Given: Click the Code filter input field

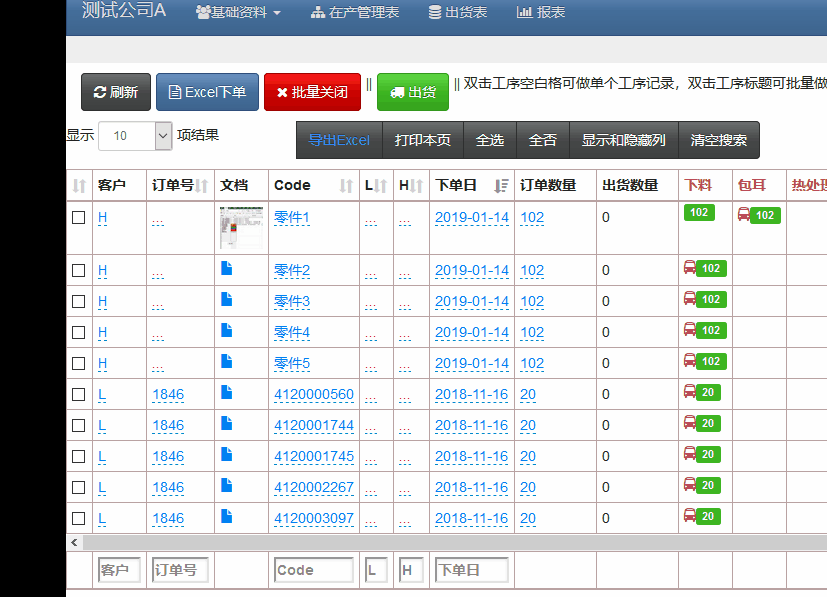Looking at the screenshot, I should click(x=314, y=570).
